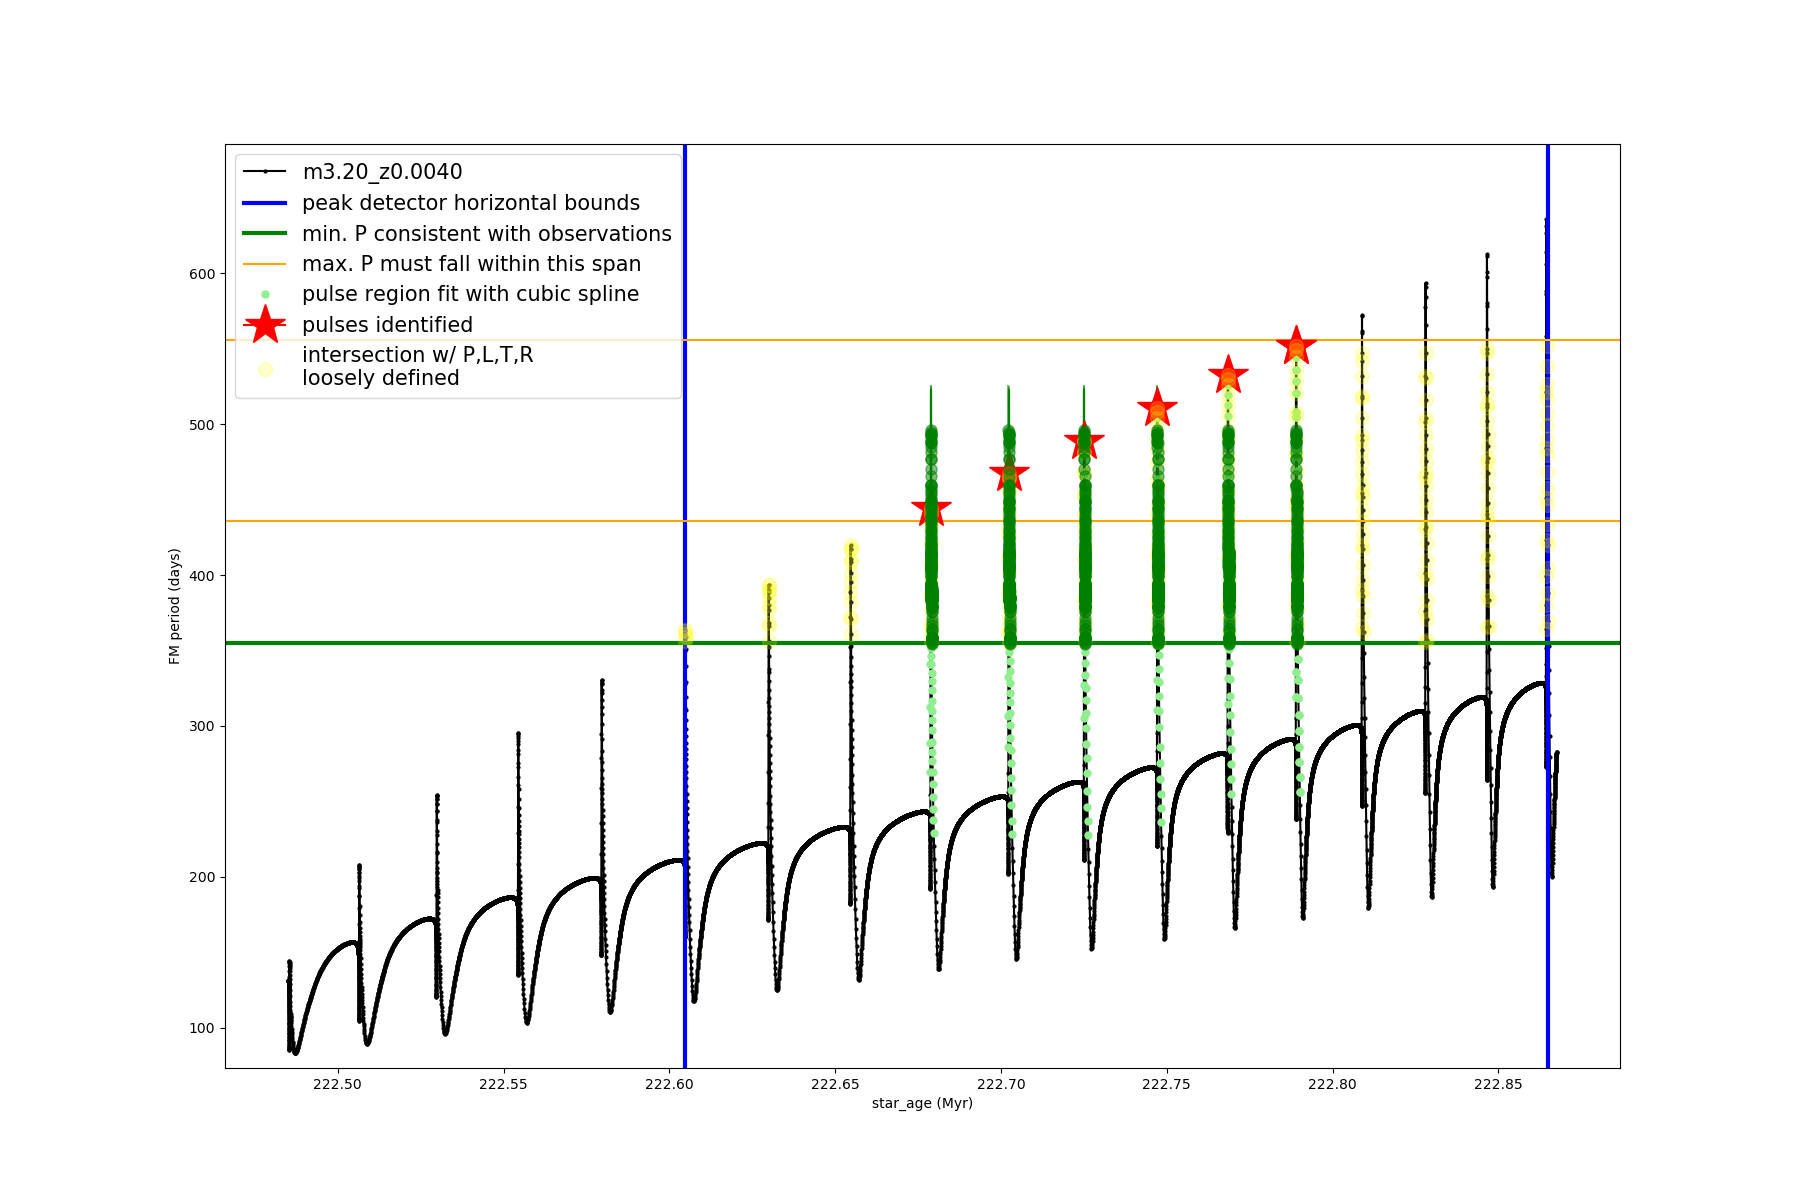Click the light green dot legend marker
Screen dimensions: 1800x1200
[265, 294]
